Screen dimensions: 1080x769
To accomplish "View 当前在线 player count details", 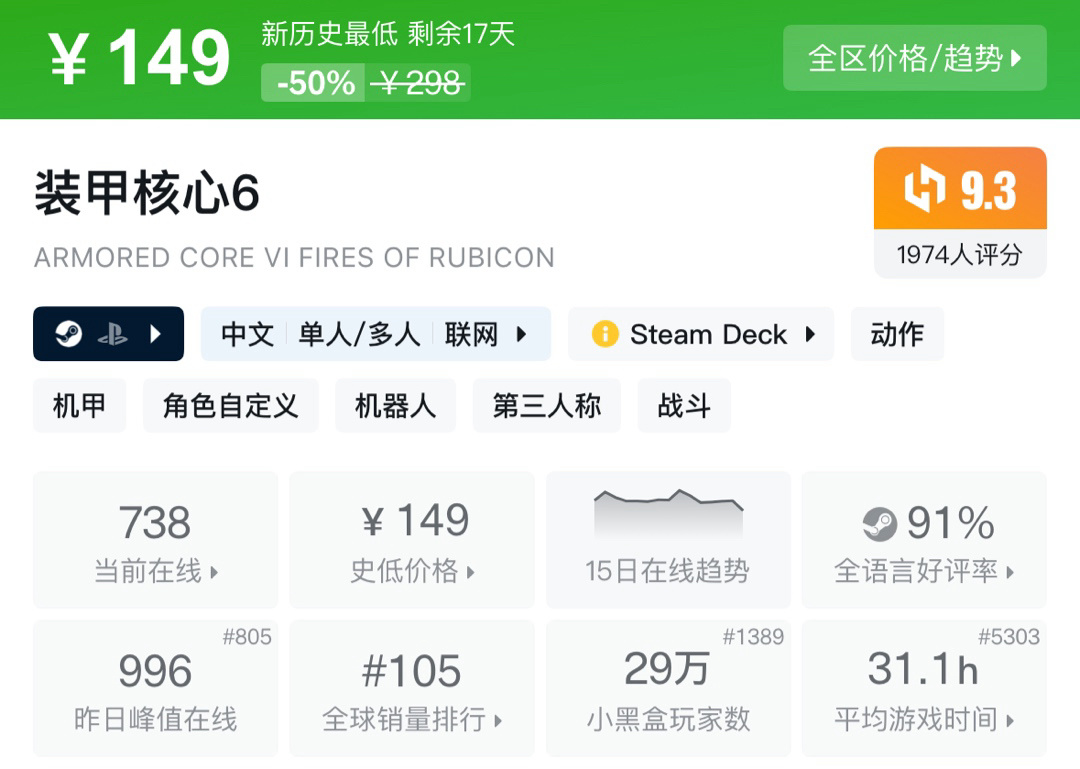I will (x=155, y=541).
